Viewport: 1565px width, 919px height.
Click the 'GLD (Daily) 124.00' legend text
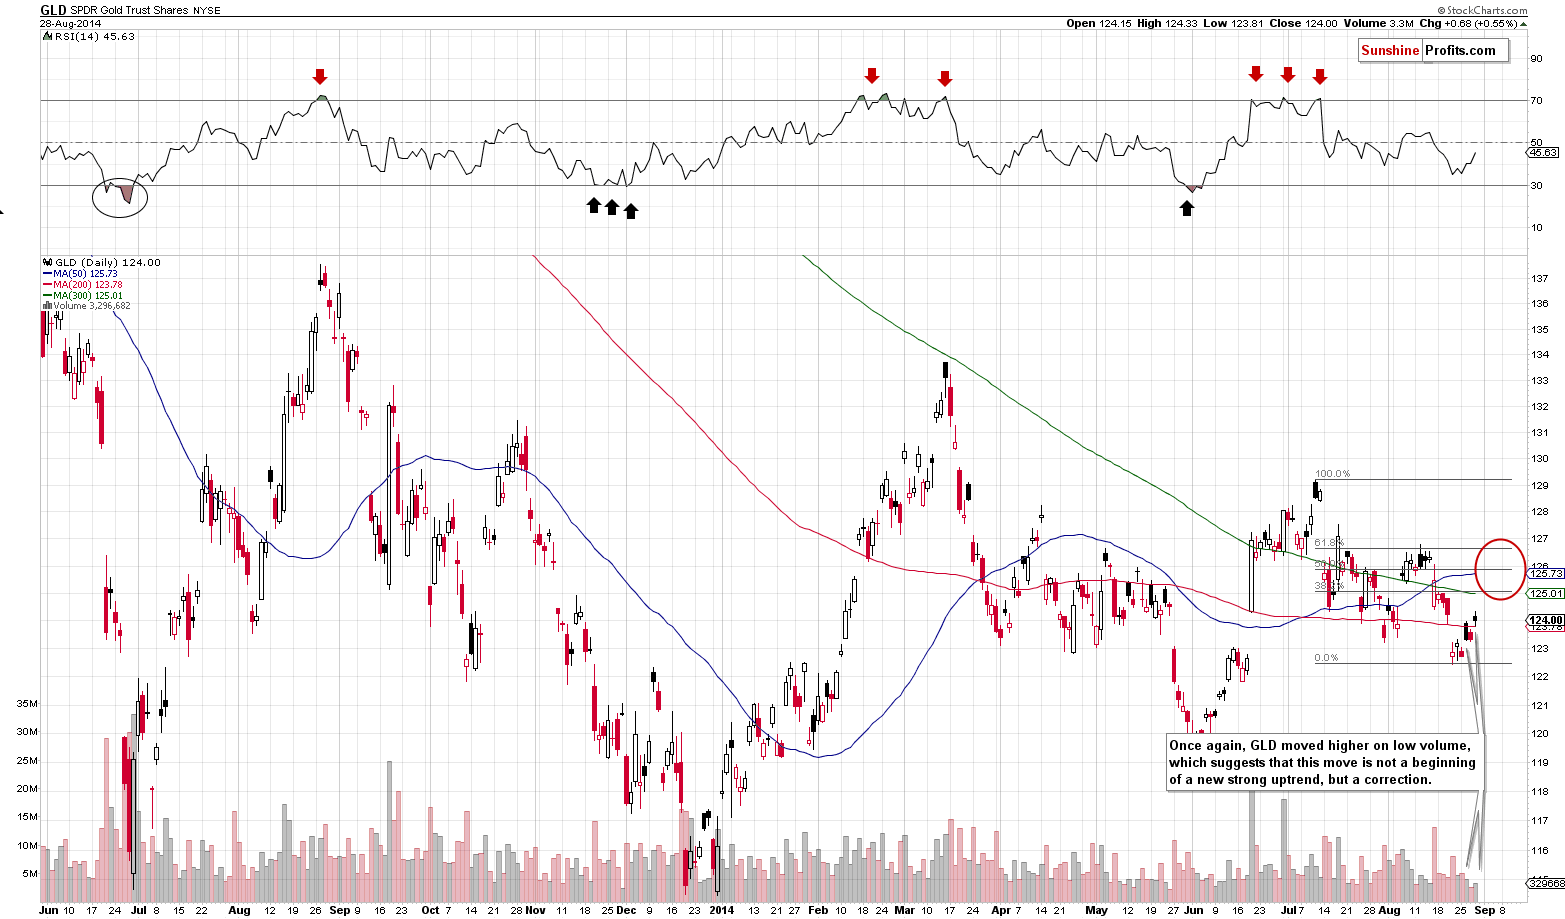click(x=108, y=262)
